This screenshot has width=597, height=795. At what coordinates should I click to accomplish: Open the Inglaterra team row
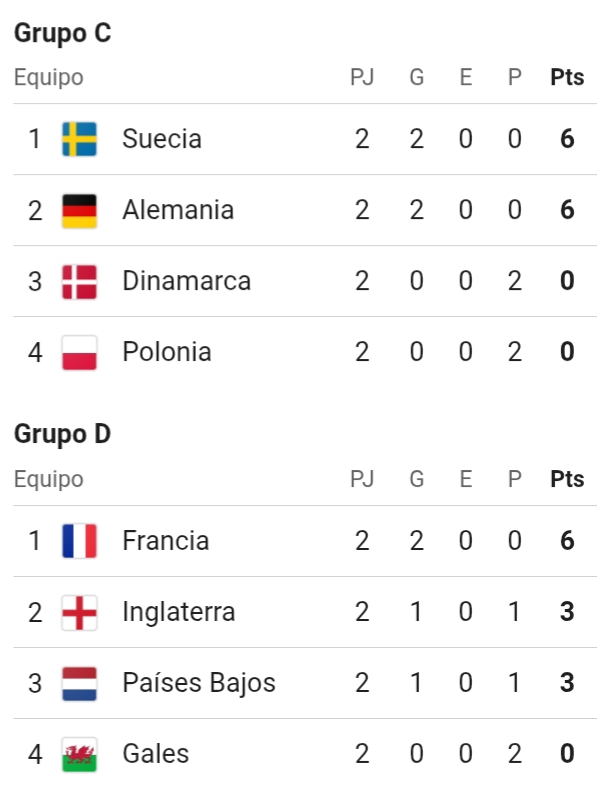(305, 612)
